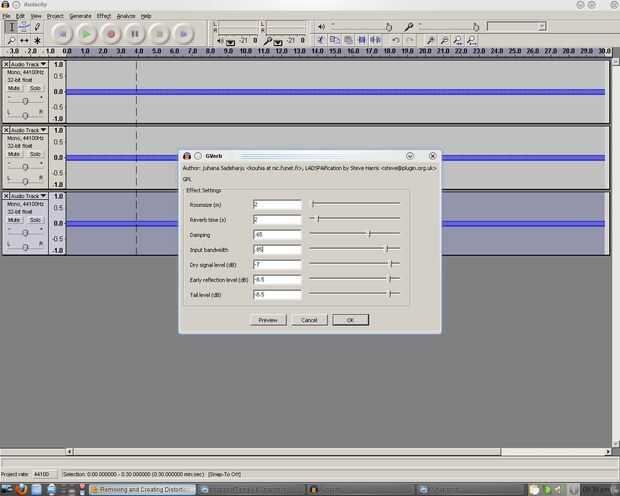
Task: Click the Input bandwidth value field
Action: (277, 250)
